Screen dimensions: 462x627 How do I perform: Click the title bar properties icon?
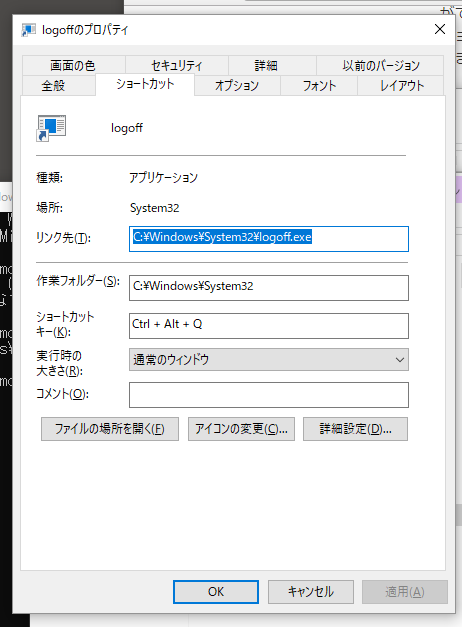coord(28,30)
